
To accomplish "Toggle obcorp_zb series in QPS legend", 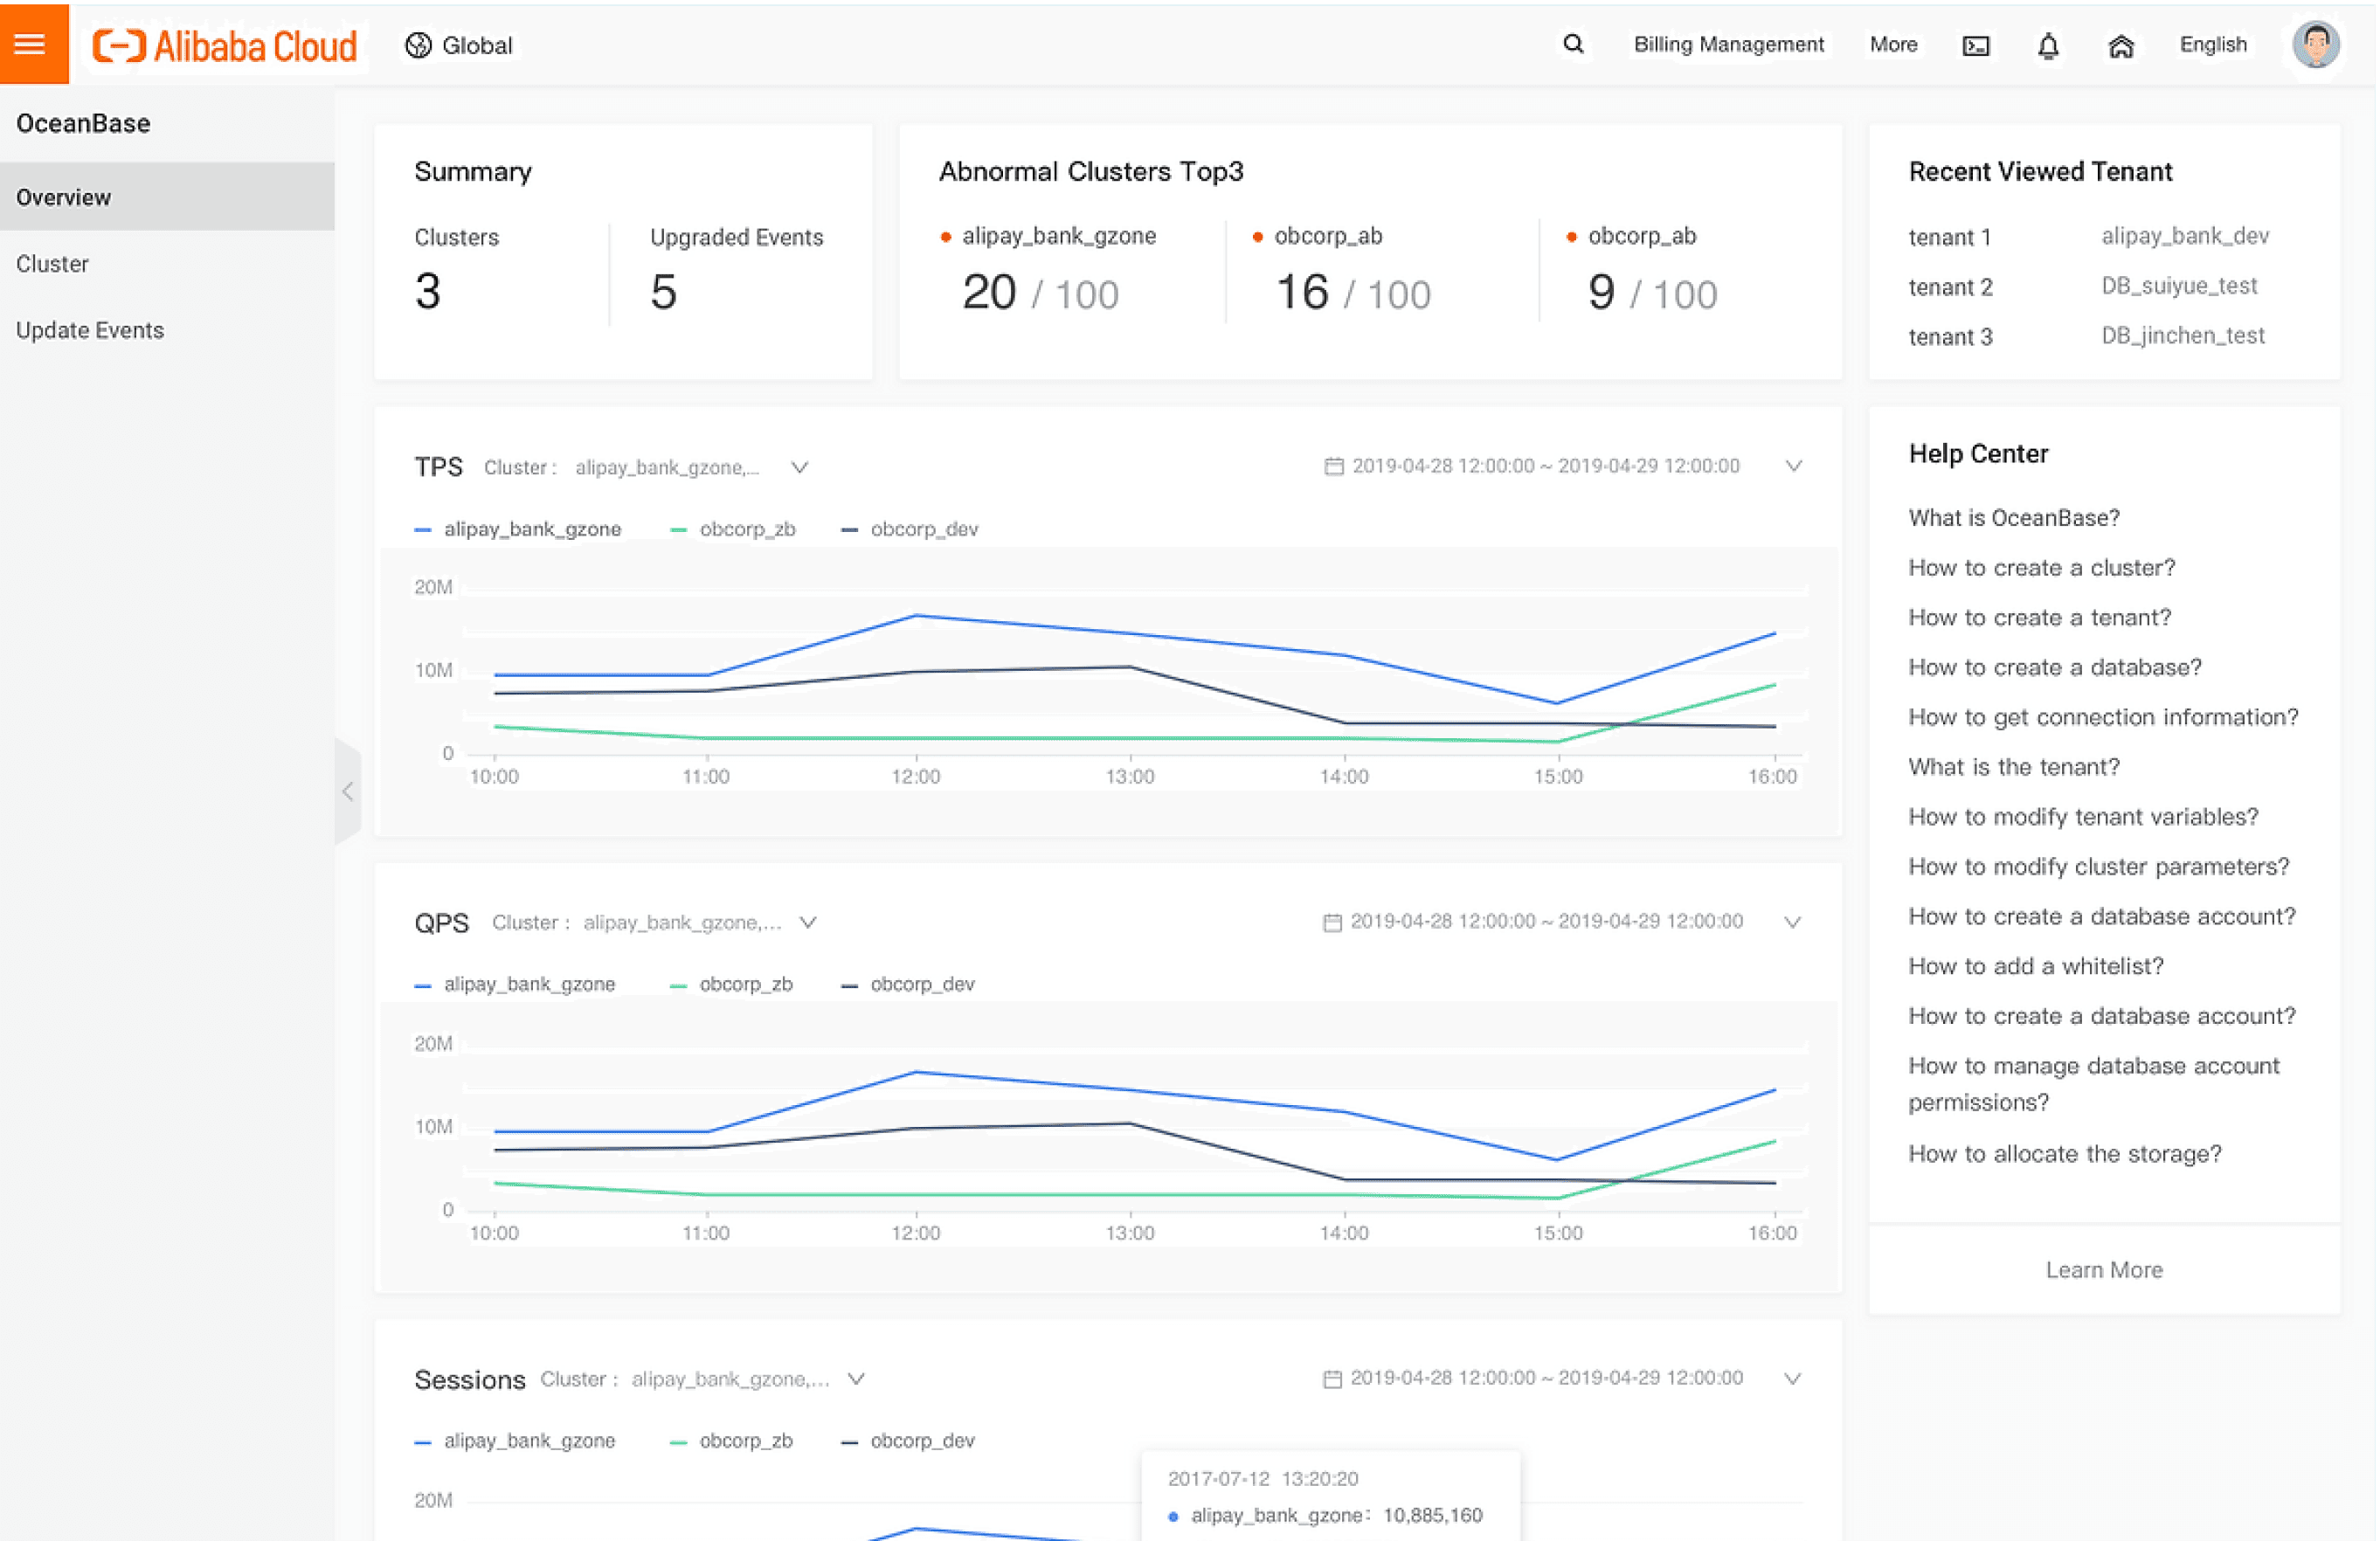I will pos(745,984).
